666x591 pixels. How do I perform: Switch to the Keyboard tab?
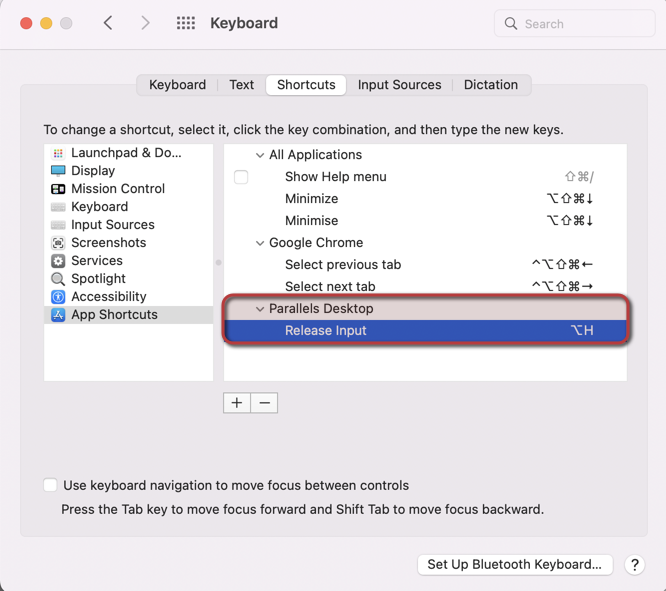pyautogui.click(x=178, y=85)
